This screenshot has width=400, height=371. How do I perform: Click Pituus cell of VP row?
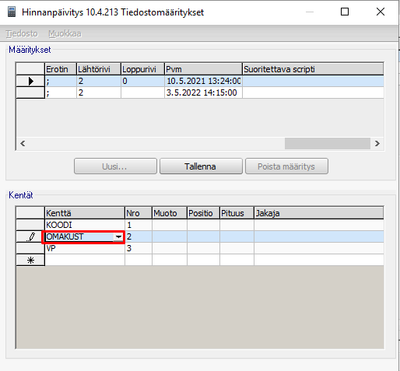[237, 248]
